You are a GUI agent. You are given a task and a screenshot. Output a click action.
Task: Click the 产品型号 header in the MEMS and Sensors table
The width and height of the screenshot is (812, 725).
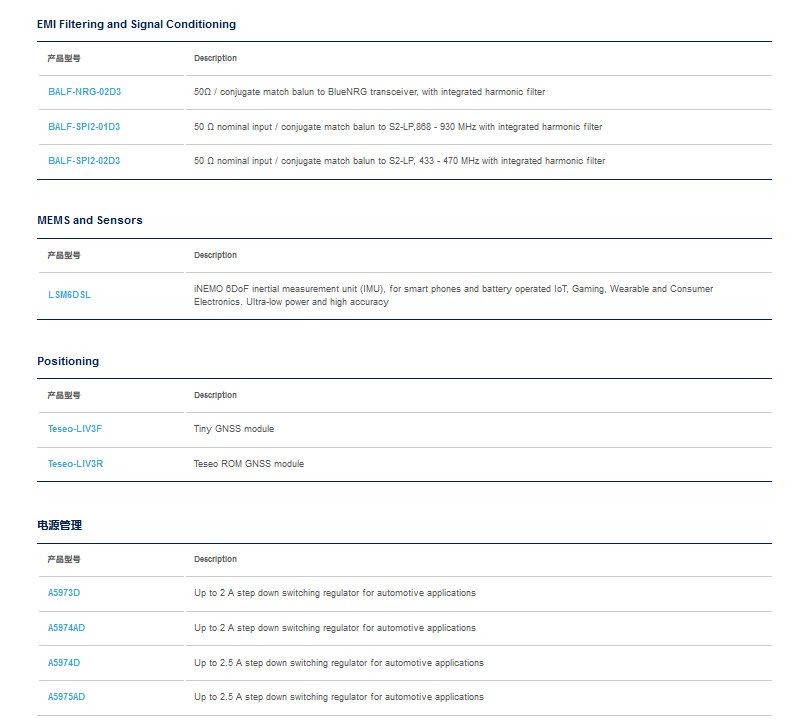[64, 255]
